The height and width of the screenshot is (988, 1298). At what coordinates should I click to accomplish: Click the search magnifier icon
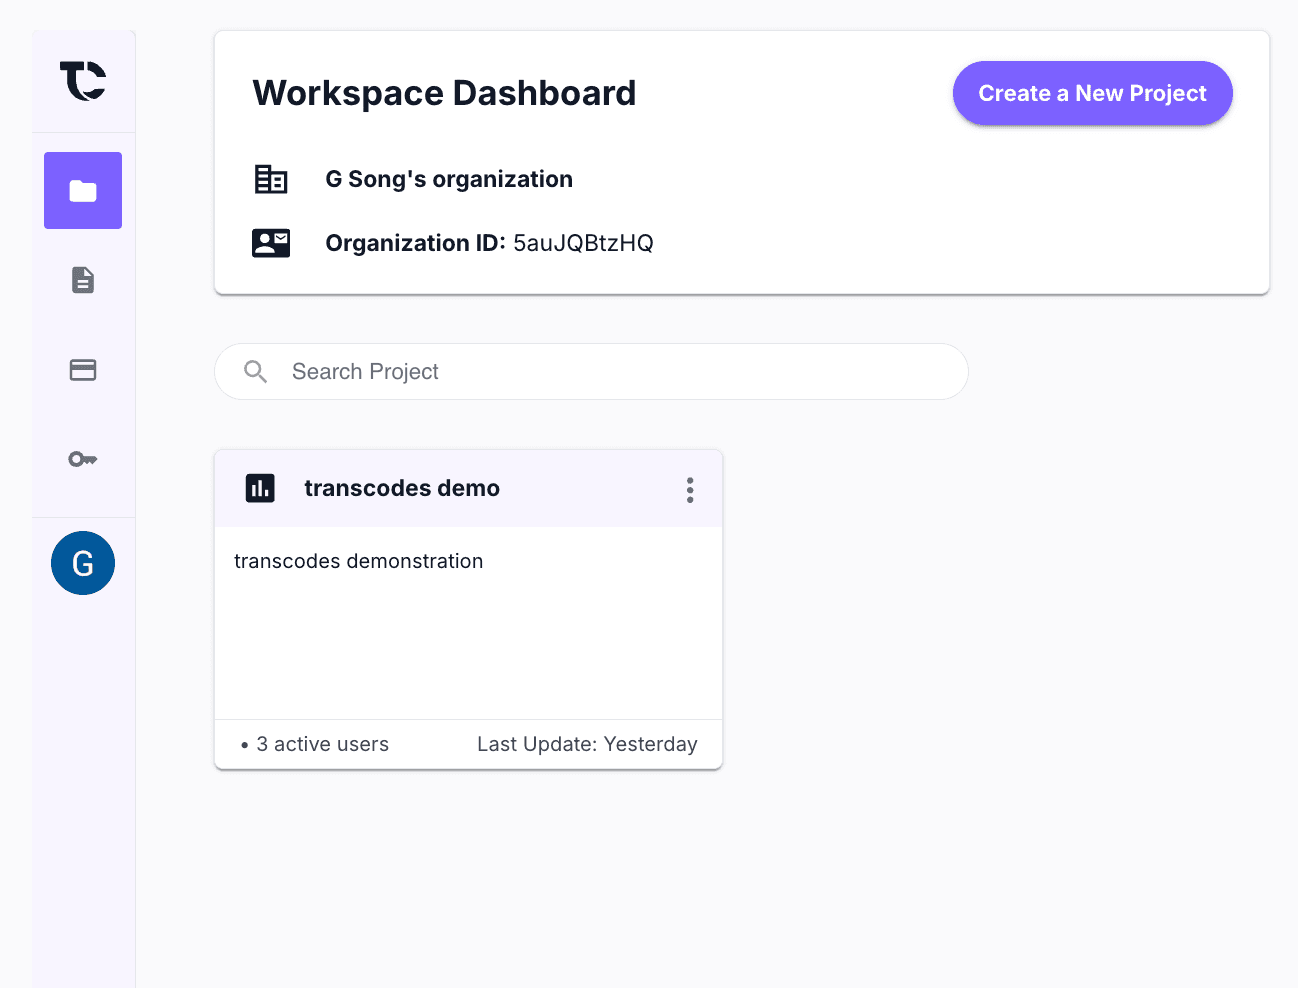pos(255,371)
